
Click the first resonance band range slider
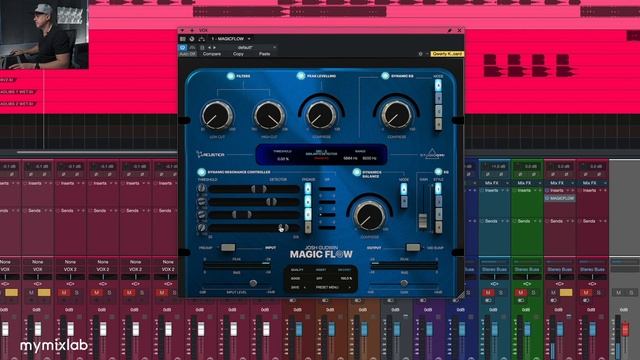(254, 189)
